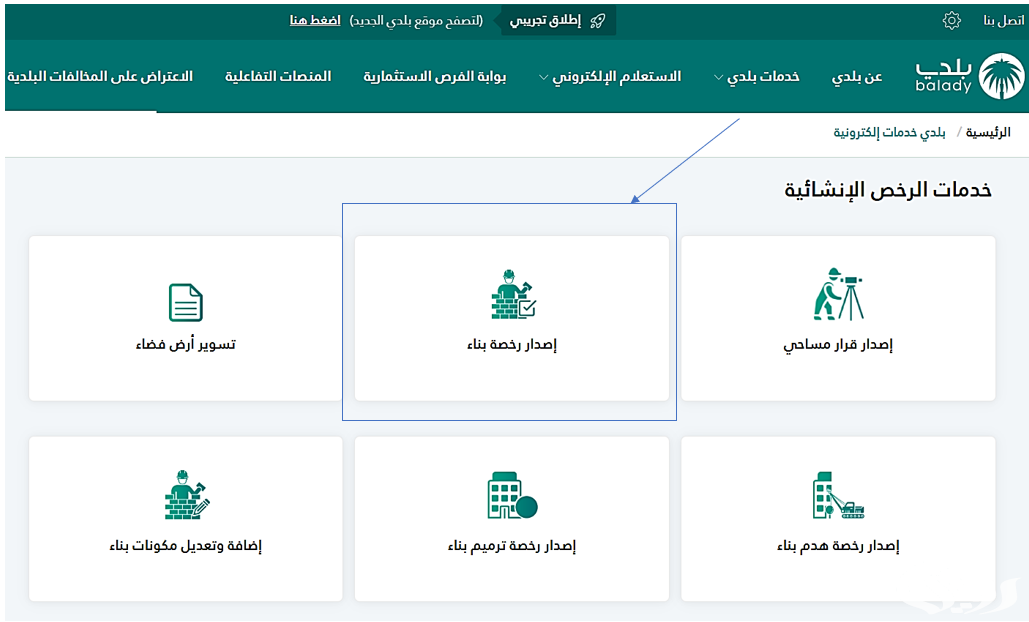Viewport: 1029px width, 622px height.
Task: Open the إصدار رخصة ترميم بناء label
Action: click(x=512, y=546)
